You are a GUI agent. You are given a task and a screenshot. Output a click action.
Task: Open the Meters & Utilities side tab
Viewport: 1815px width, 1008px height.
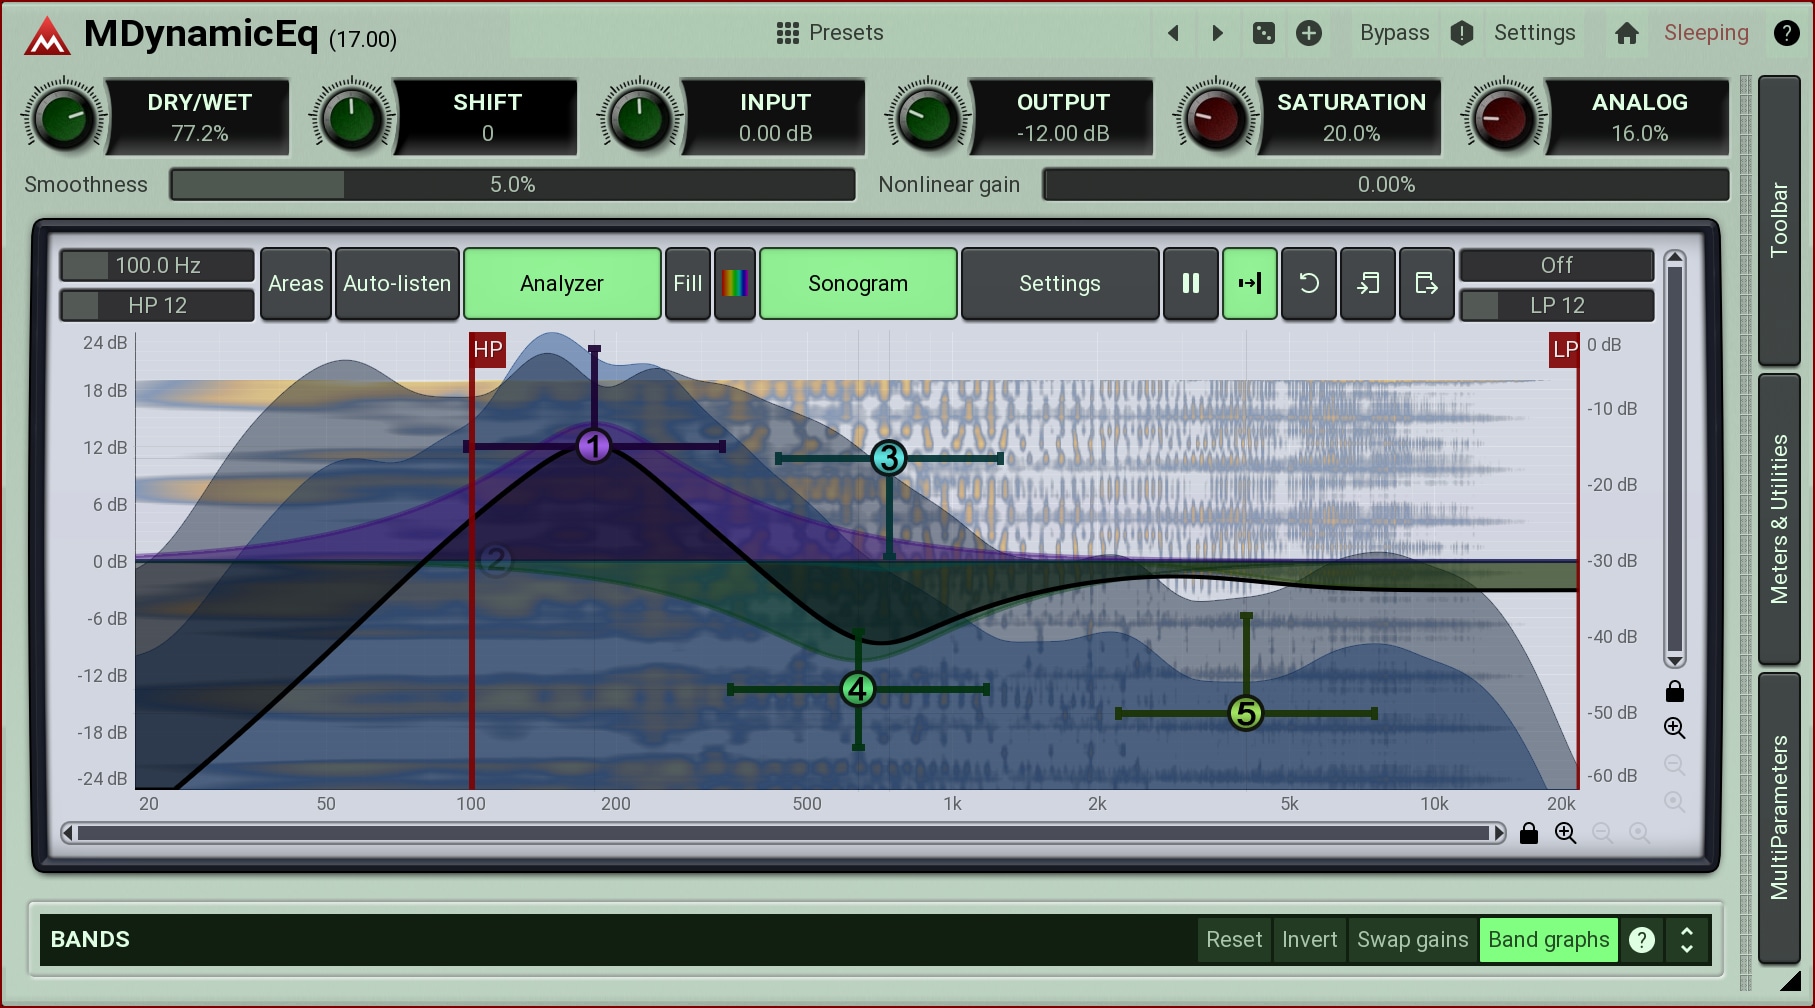1779,518
